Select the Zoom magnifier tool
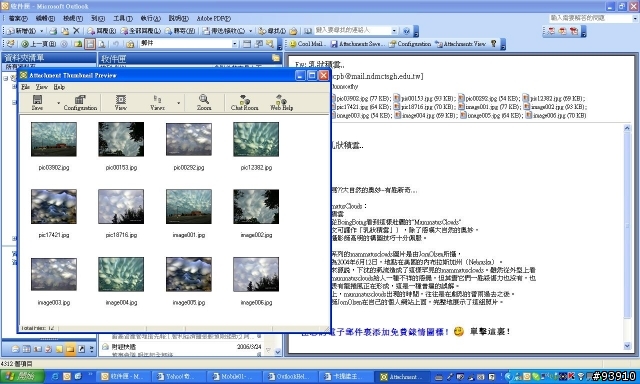This screenshot has height=384, width=640. pyautogui.click(x=204, y=102)
